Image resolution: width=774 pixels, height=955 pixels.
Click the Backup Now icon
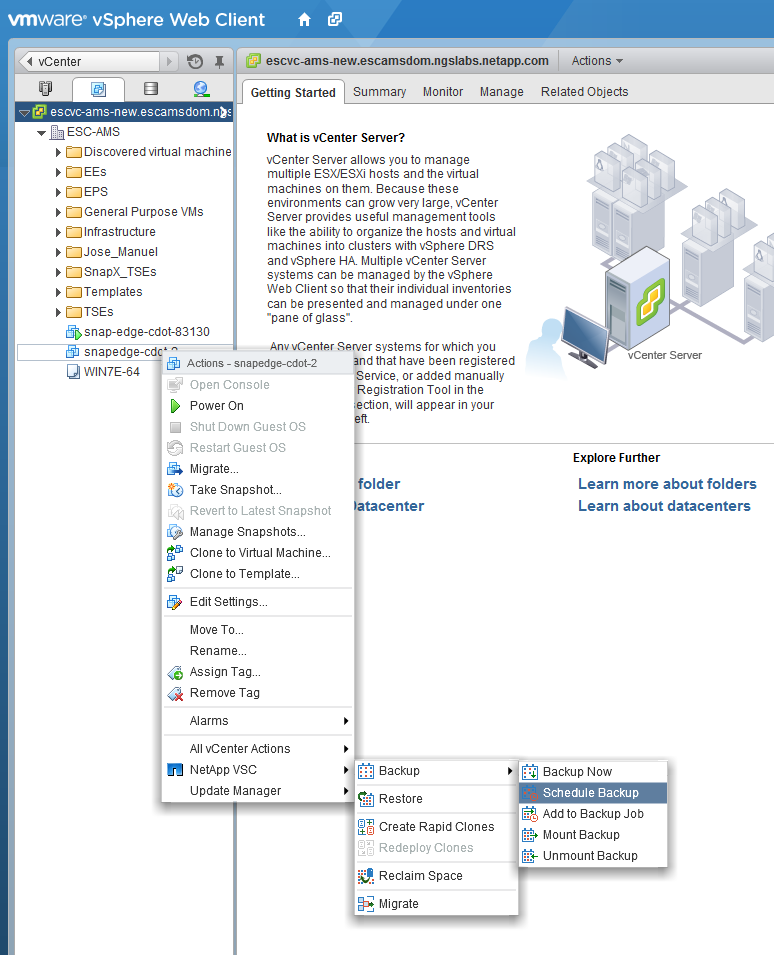point(530,772)
